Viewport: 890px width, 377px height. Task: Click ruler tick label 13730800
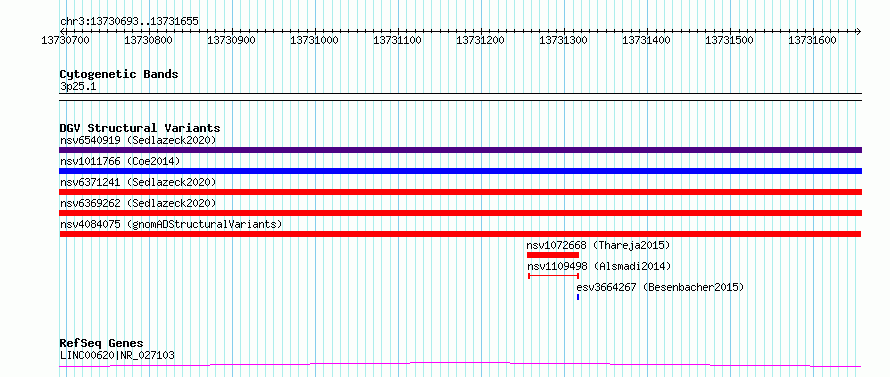(149, 41)
